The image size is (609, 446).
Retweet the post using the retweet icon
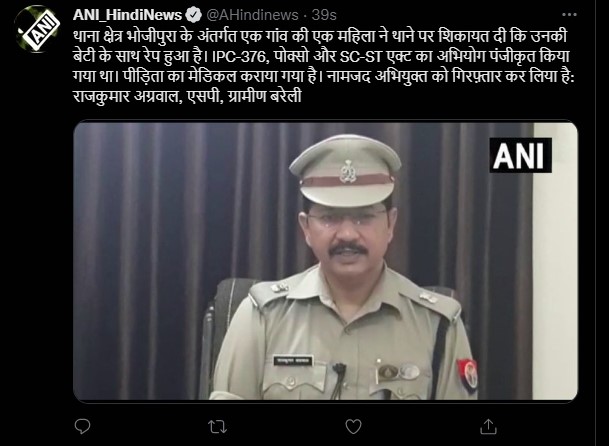(x=218, y=427)
